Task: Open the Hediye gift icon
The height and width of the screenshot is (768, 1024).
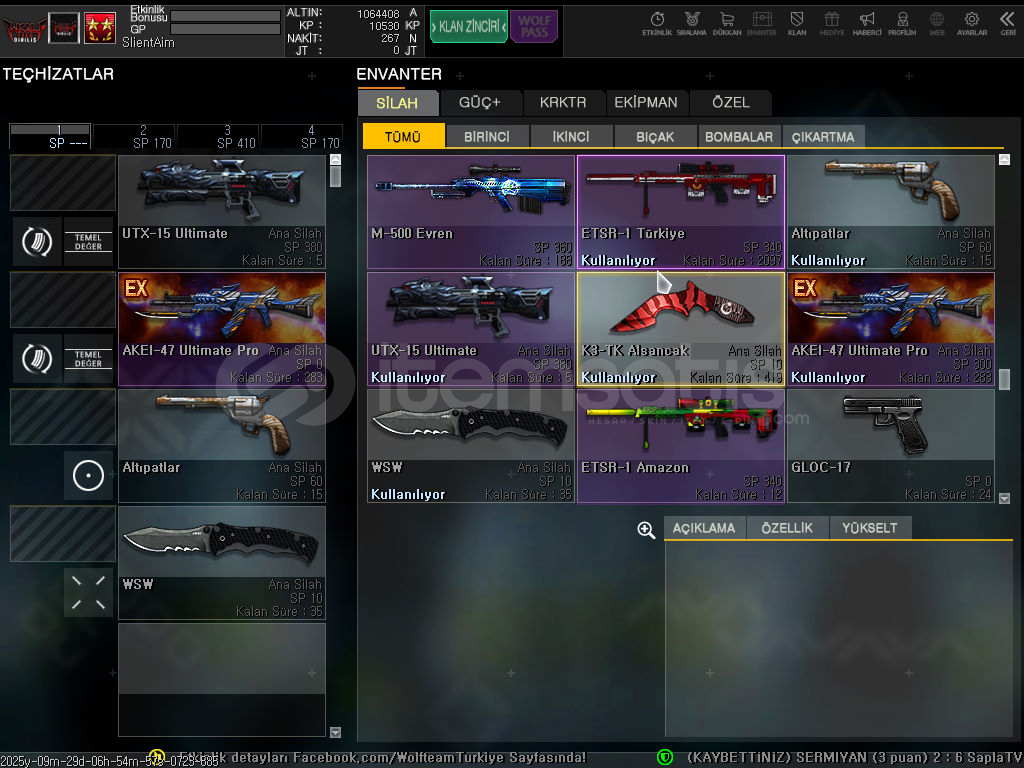Action: 832,23
